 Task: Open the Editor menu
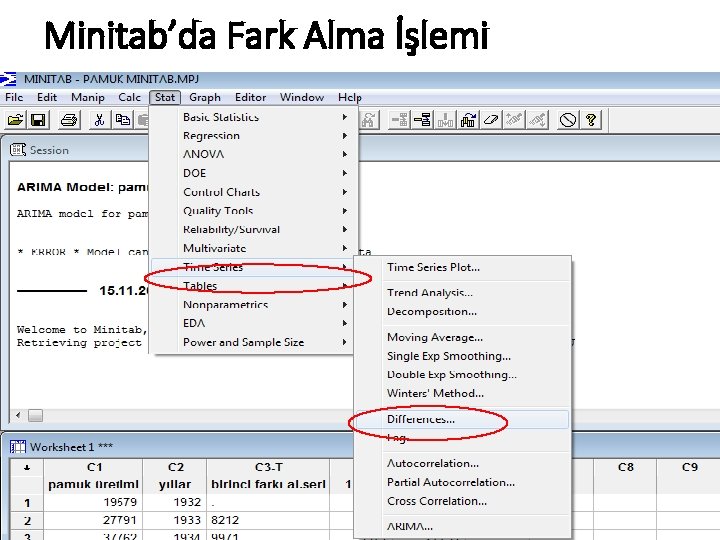[250, 97]
